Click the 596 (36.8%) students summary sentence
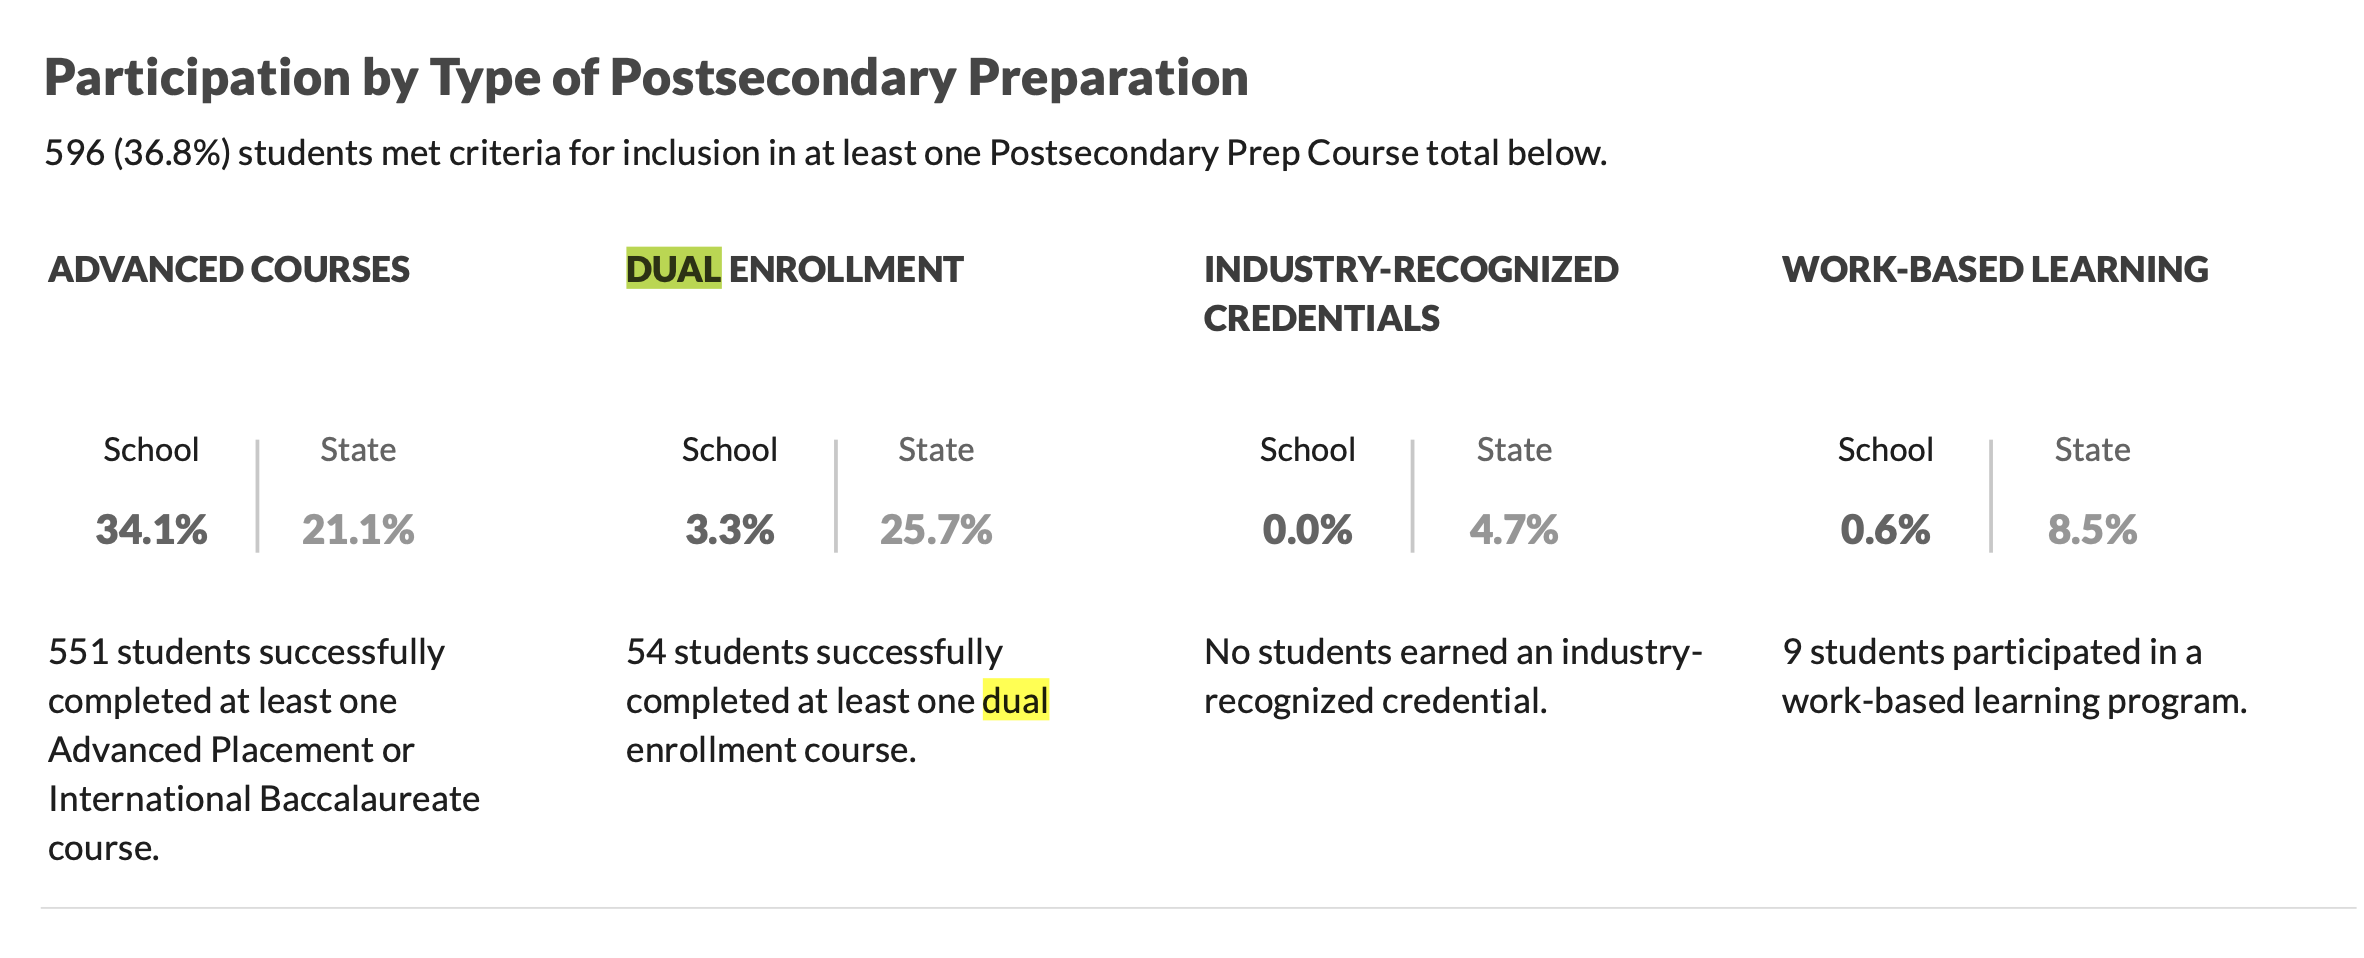 coord(826,153)
